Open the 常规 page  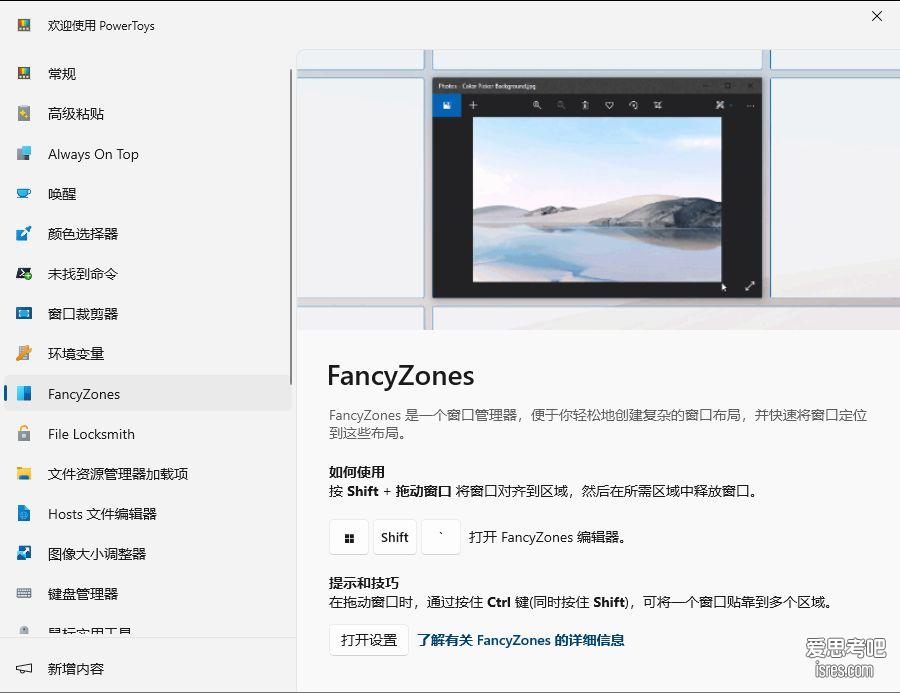[148, 73]
